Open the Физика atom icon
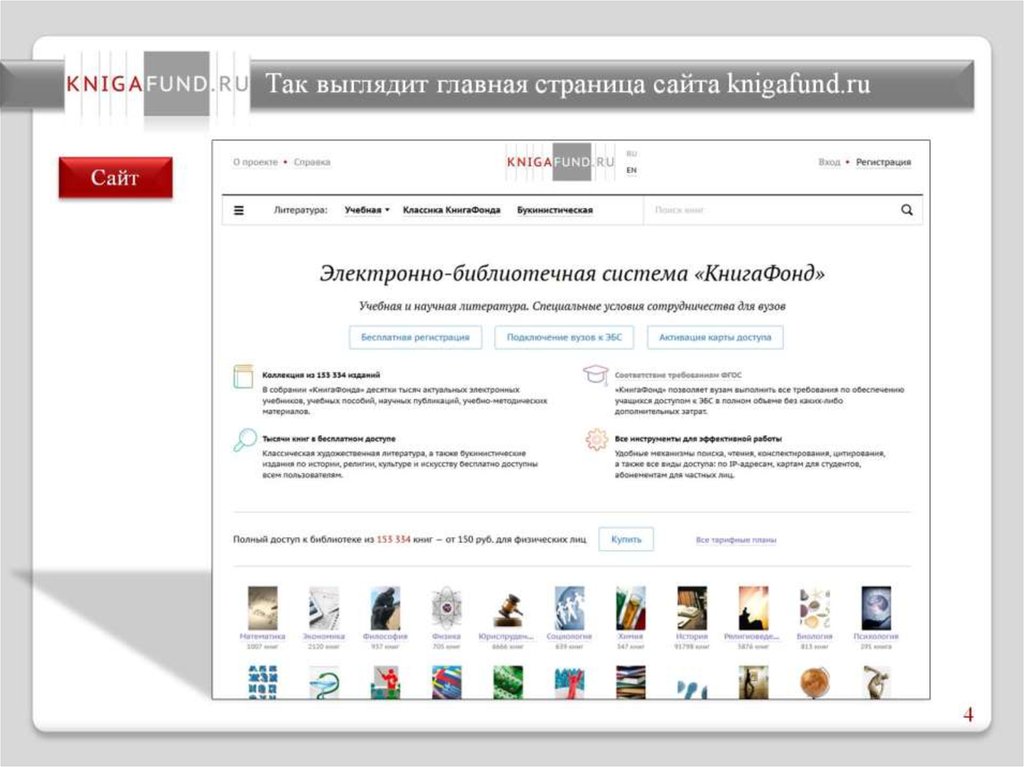The image size is (1024, 767). [x=447, y=608]
